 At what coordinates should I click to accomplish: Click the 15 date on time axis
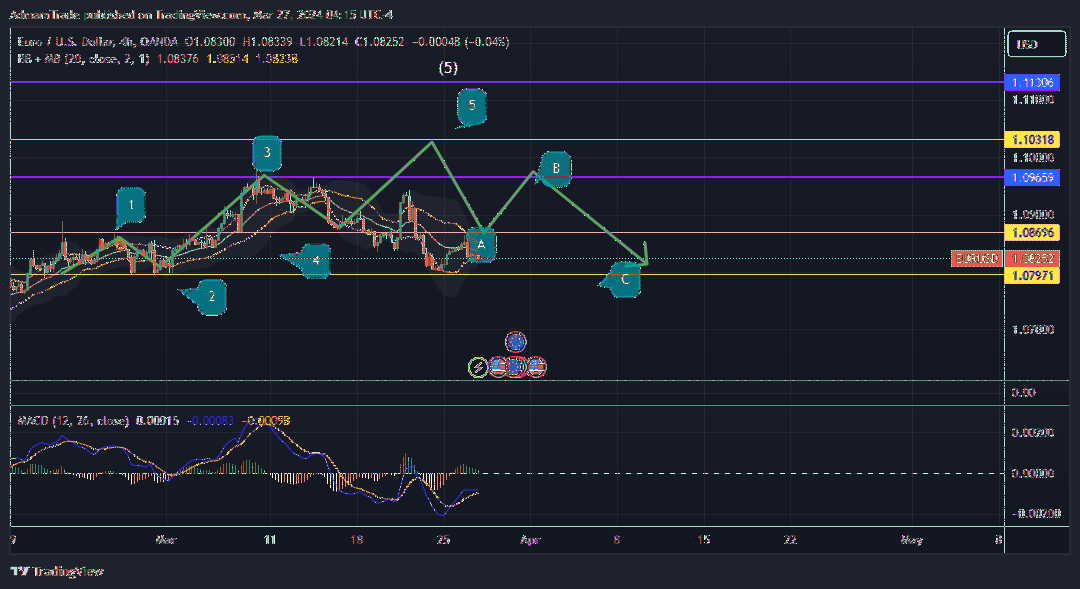click(x=704, y=540)
